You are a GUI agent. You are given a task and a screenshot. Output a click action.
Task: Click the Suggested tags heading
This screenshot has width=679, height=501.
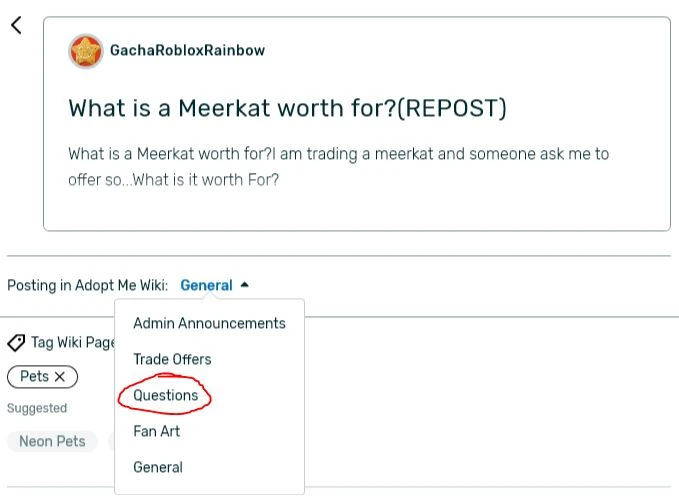[x=37, y=408]
